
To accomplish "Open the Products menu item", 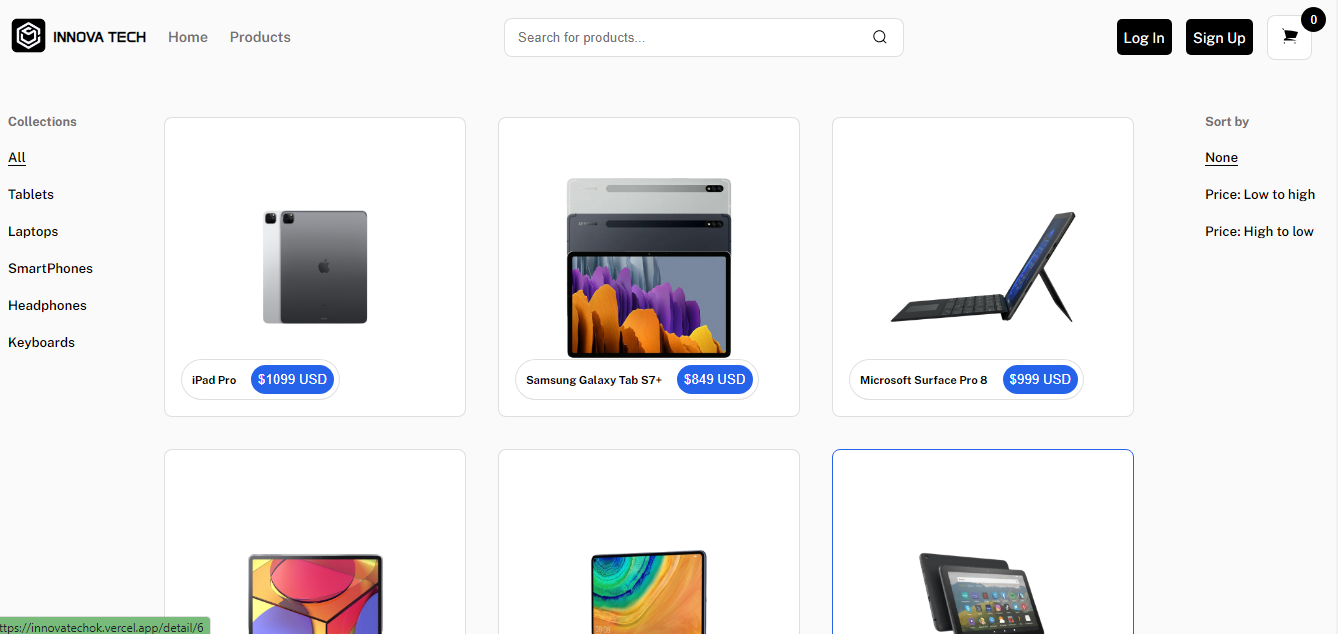I will click(x=260, y=37).
